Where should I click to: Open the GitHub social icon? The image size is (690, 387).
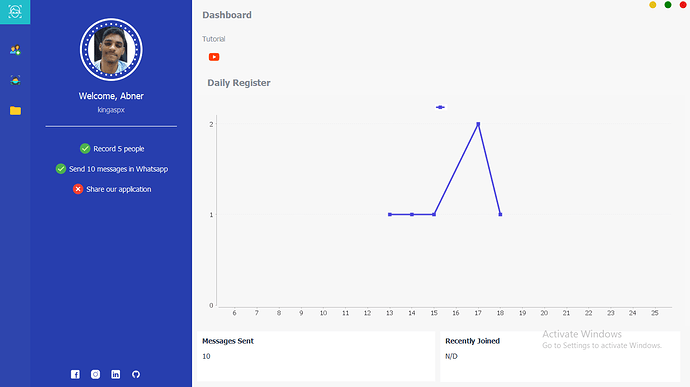pyautogui.click(x=136, y=374)
